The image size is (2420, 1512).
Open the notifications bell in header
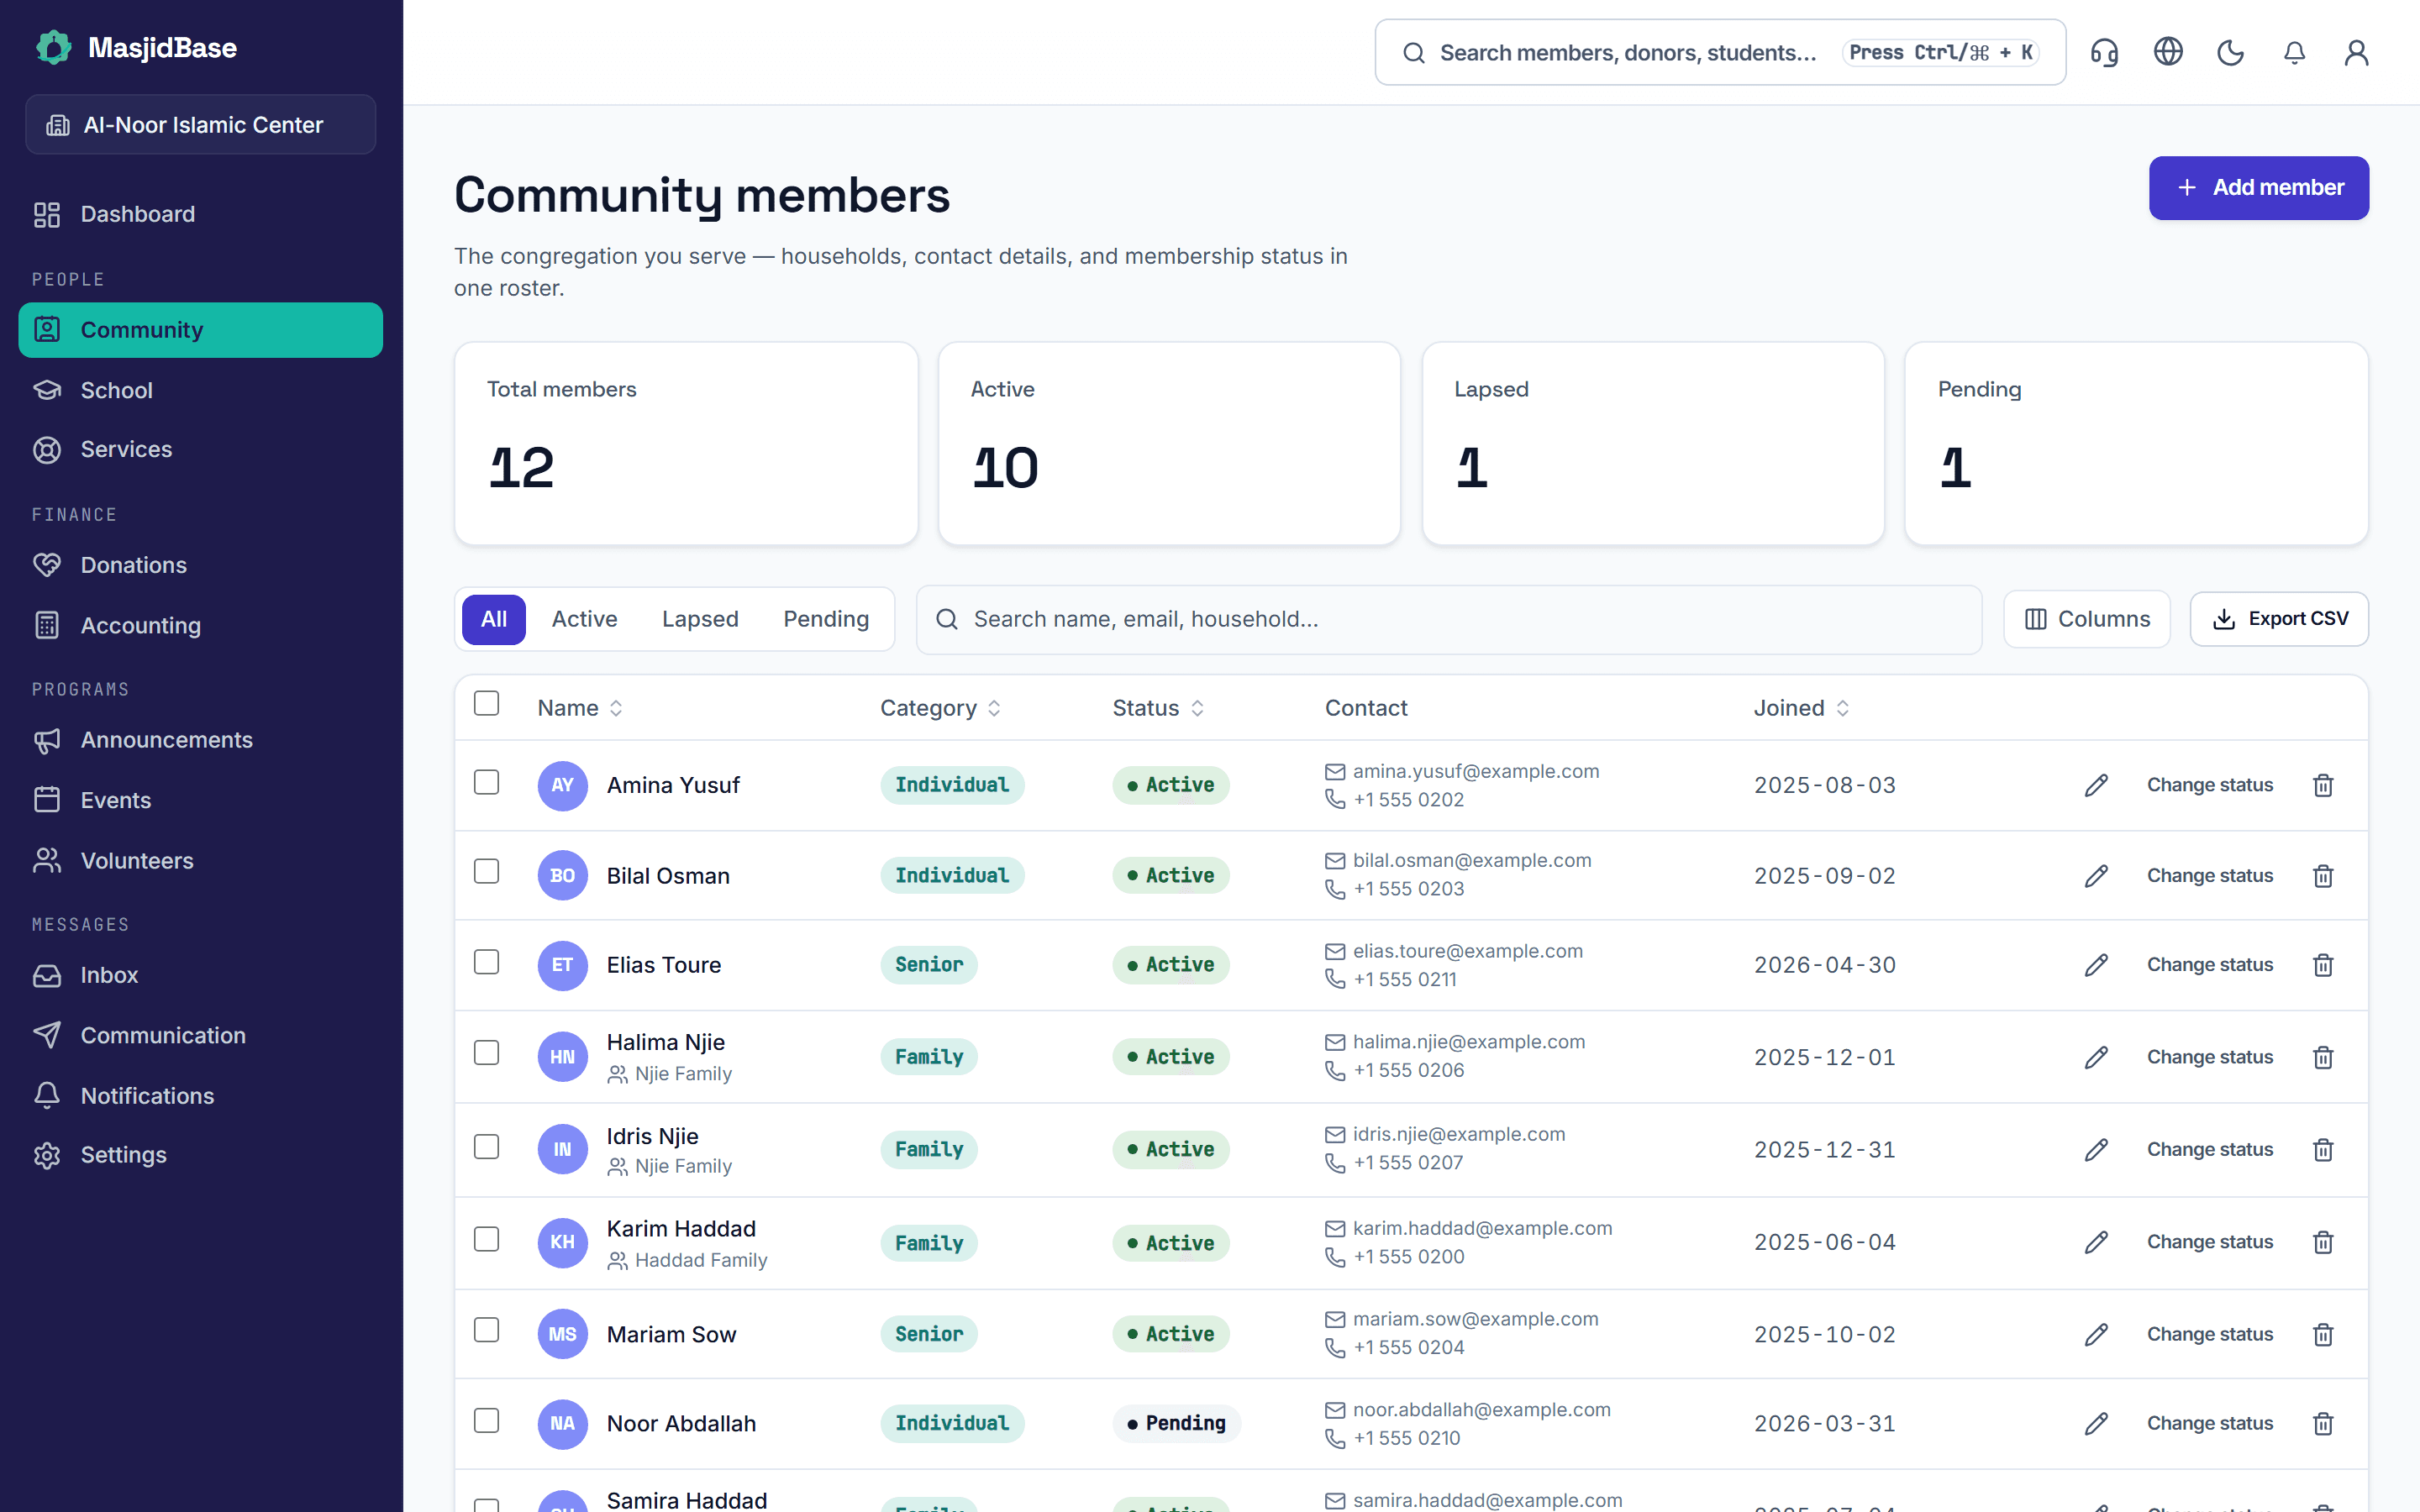pos(2294,52)
